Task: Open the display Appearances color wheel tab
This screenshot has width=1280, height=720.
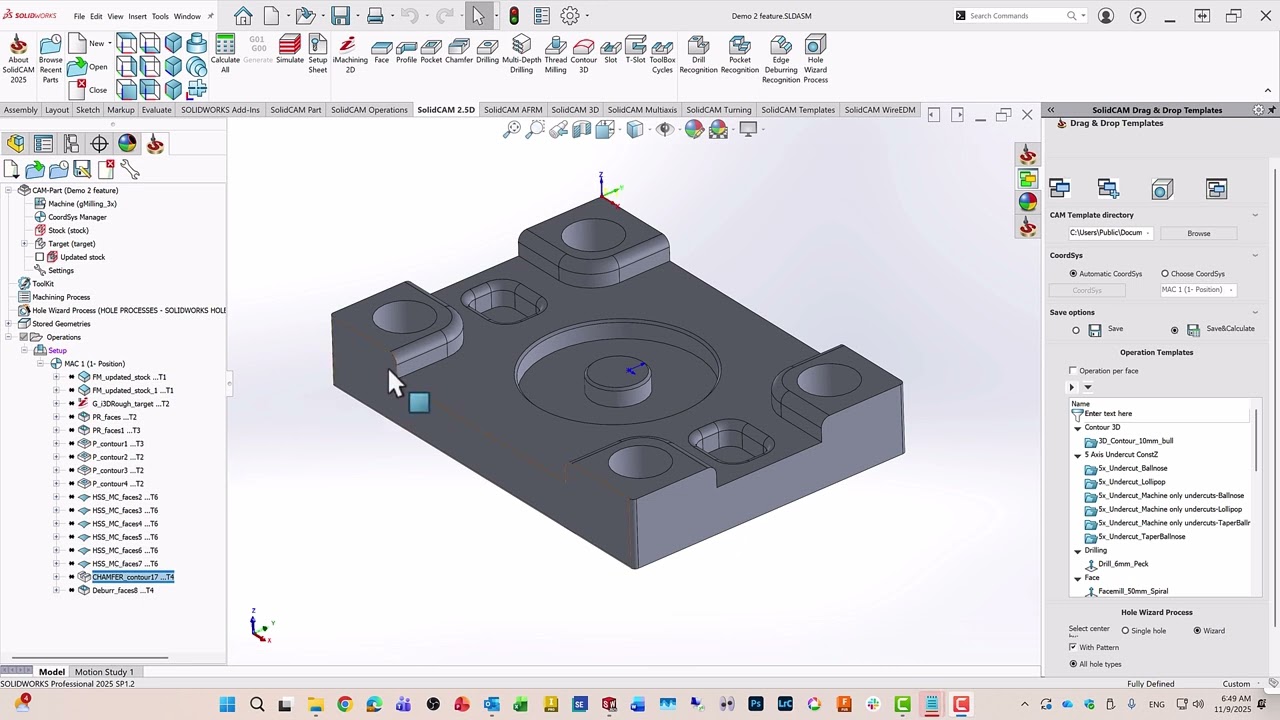Action: 127,144
